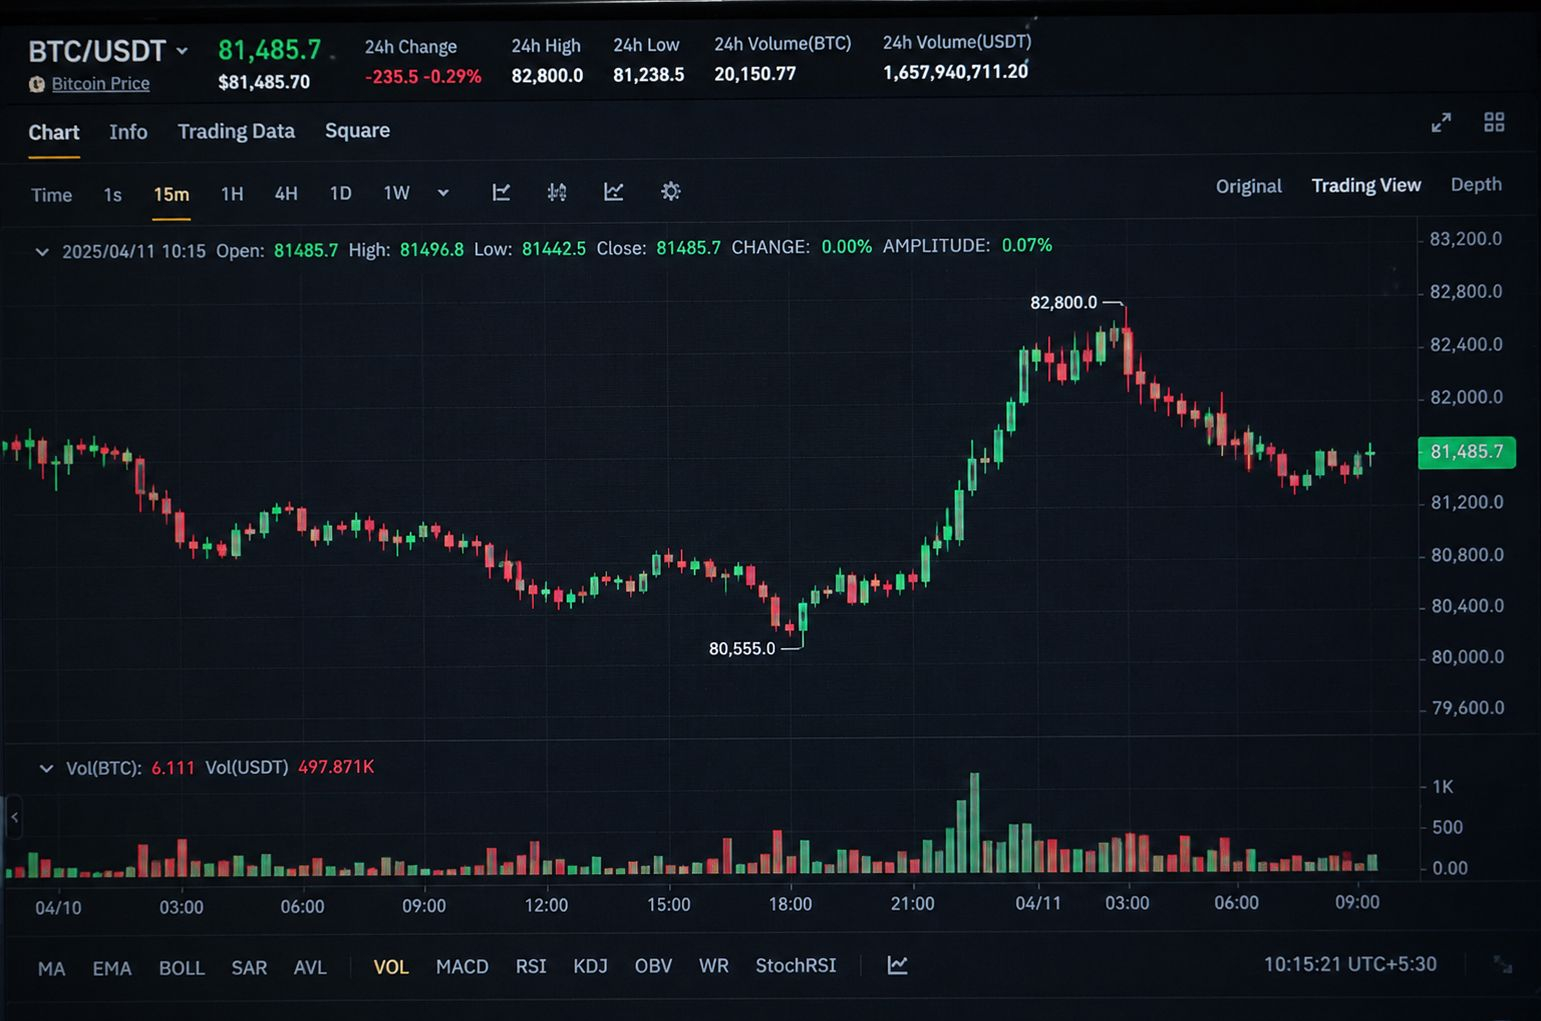Open the candlestick chart style icon
This screenshot has height=1021, width=1541.
click(557, 192)
